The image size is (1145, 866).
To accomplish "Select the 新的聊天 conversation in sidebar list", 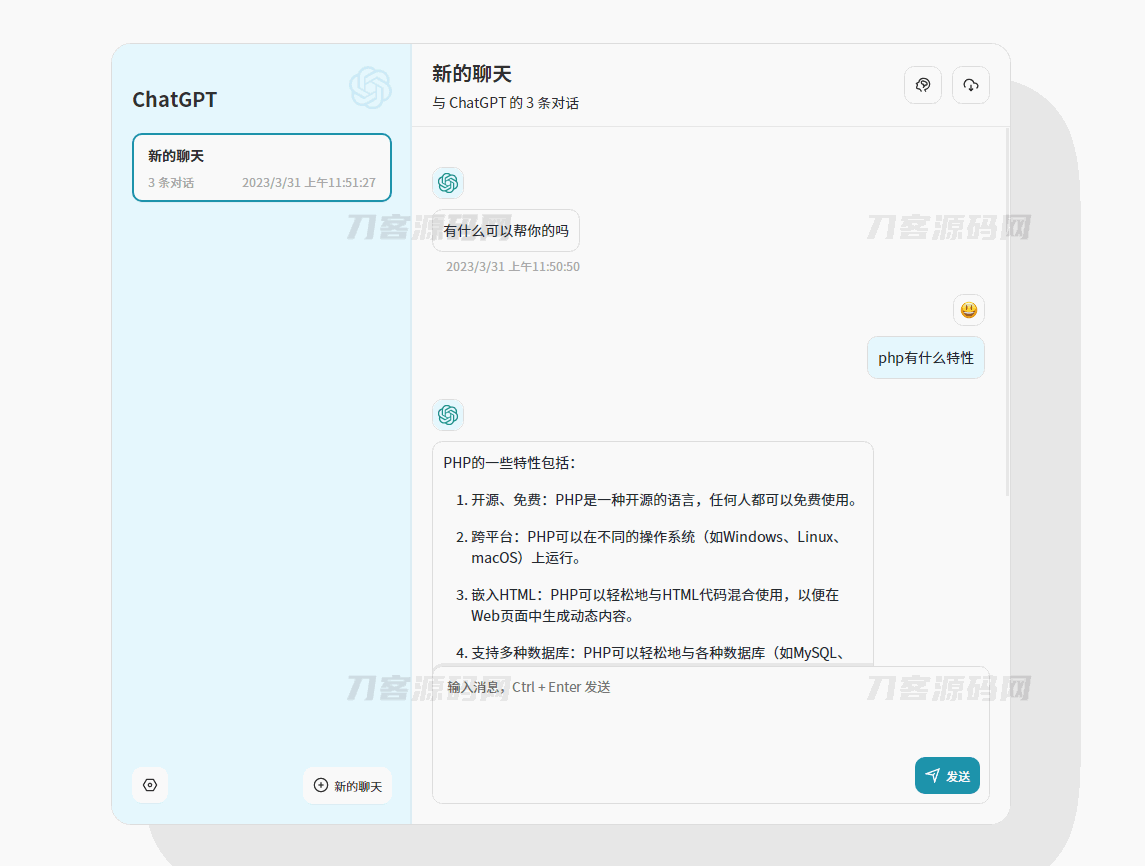I will [x=261, y=167].
